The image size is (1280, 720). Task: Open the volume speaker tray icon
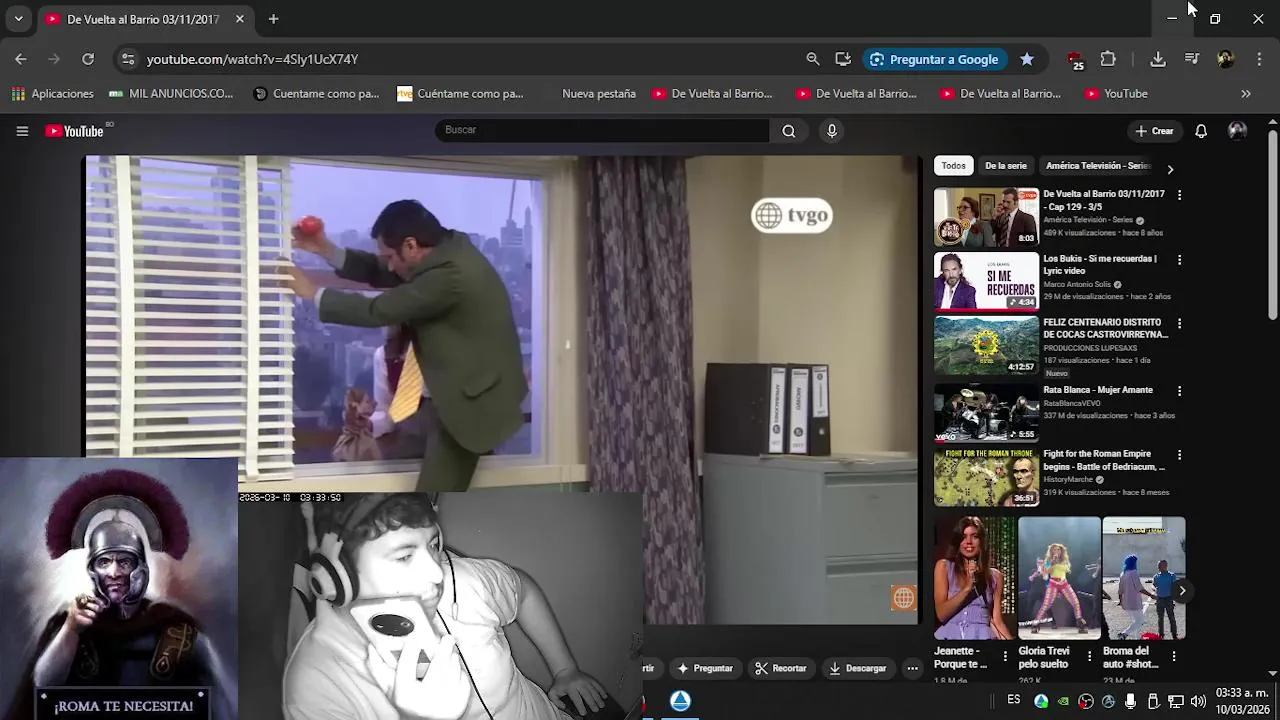[1198, 702]
